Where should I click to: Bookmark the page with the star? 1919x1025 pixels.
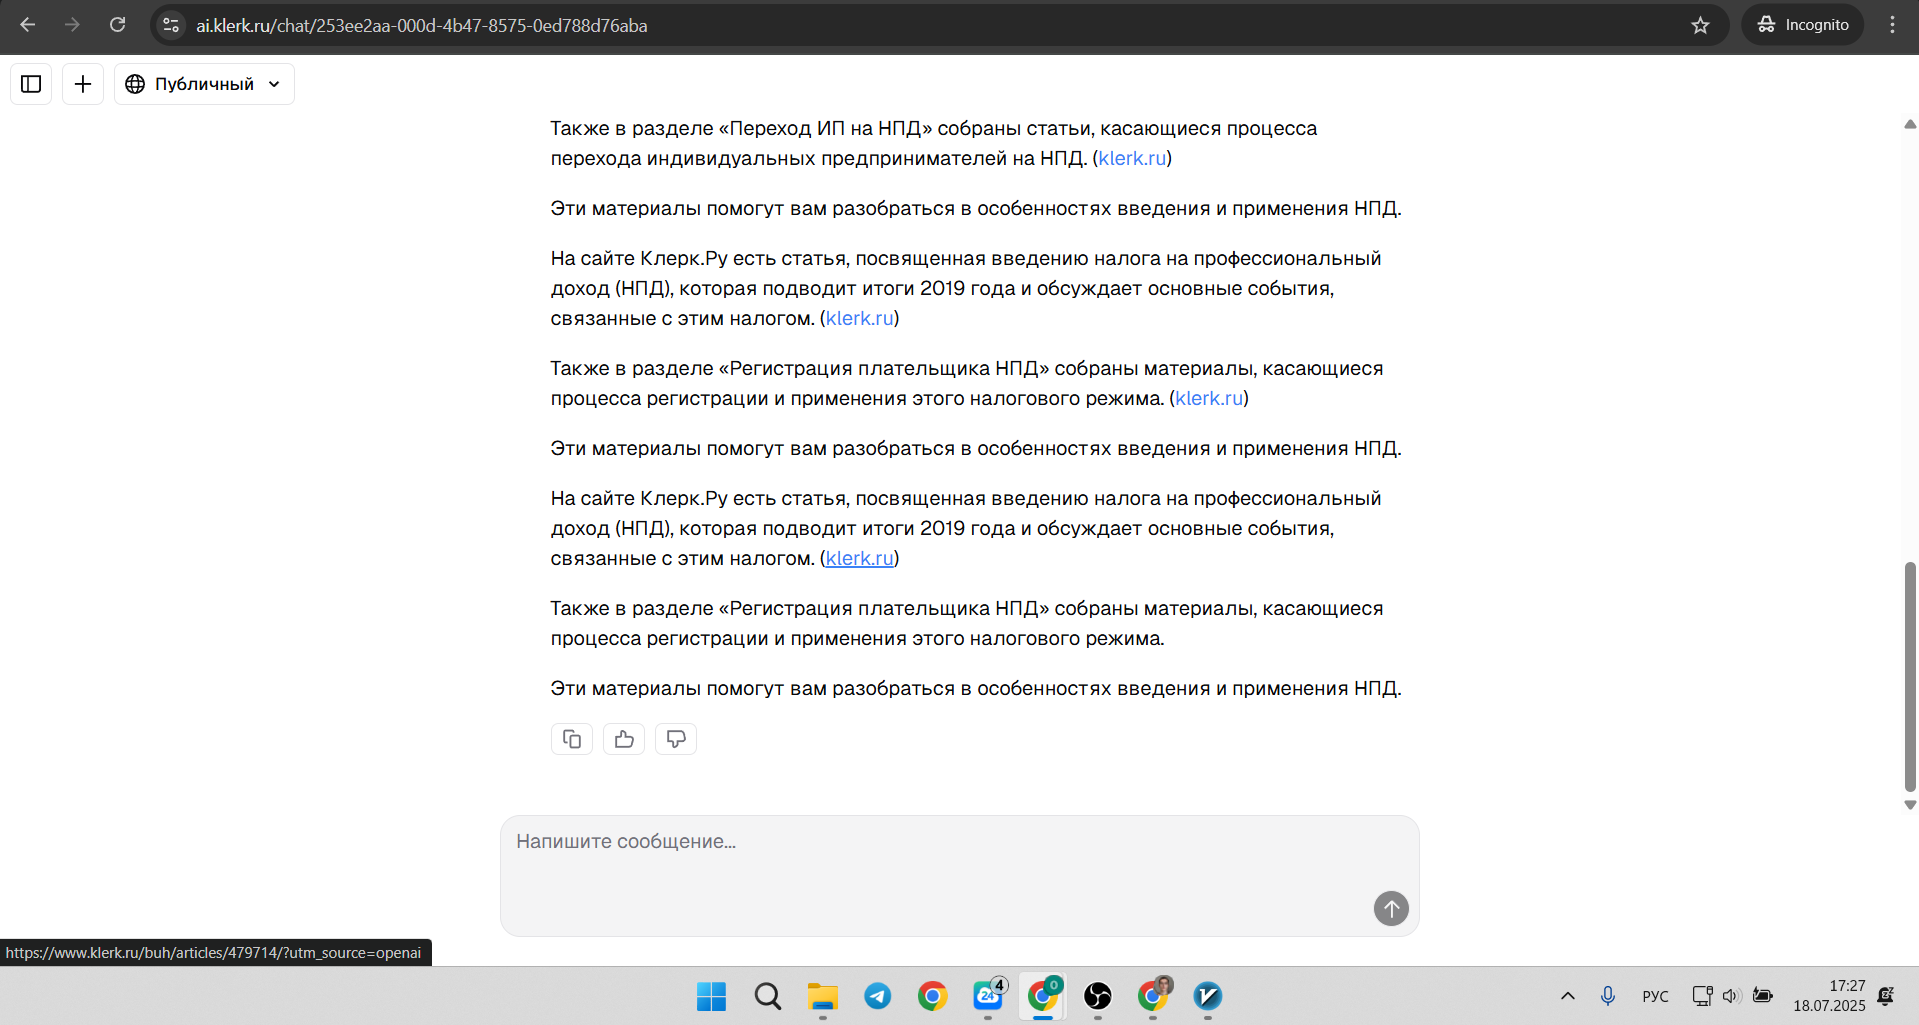pos(1701,25)
